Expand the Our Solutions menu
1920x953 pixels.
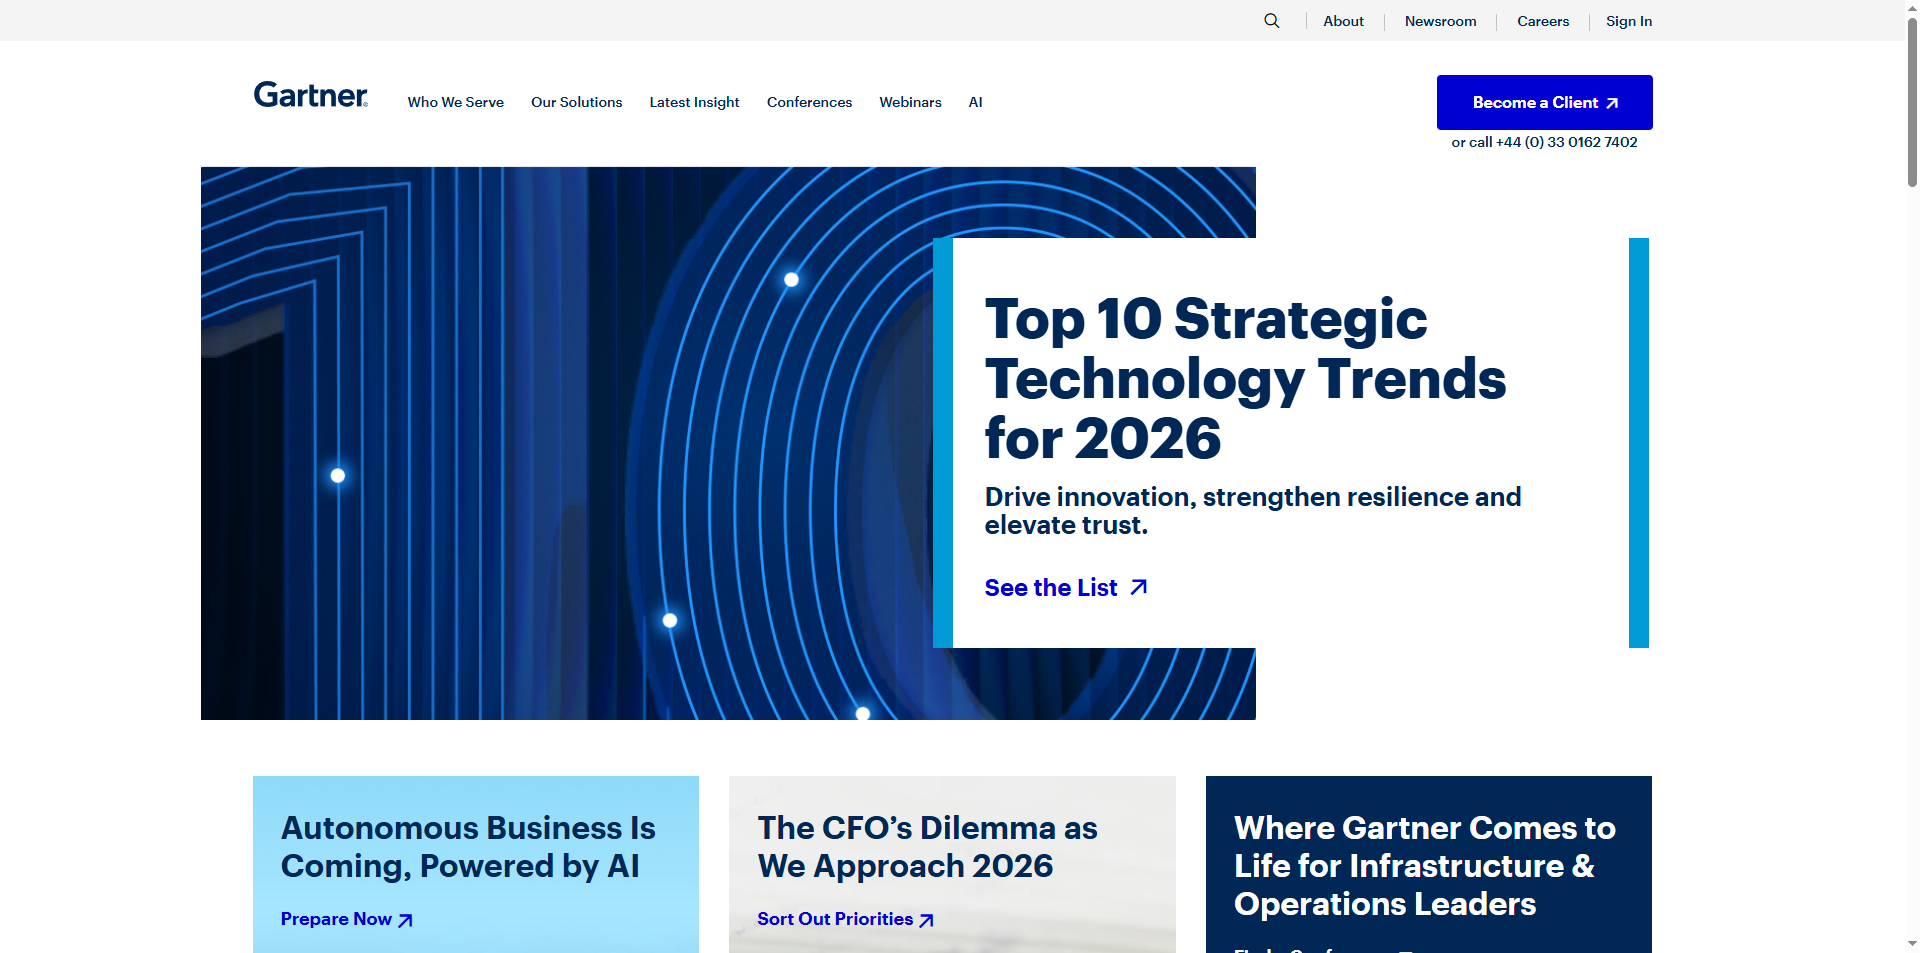tap(576, 102)
